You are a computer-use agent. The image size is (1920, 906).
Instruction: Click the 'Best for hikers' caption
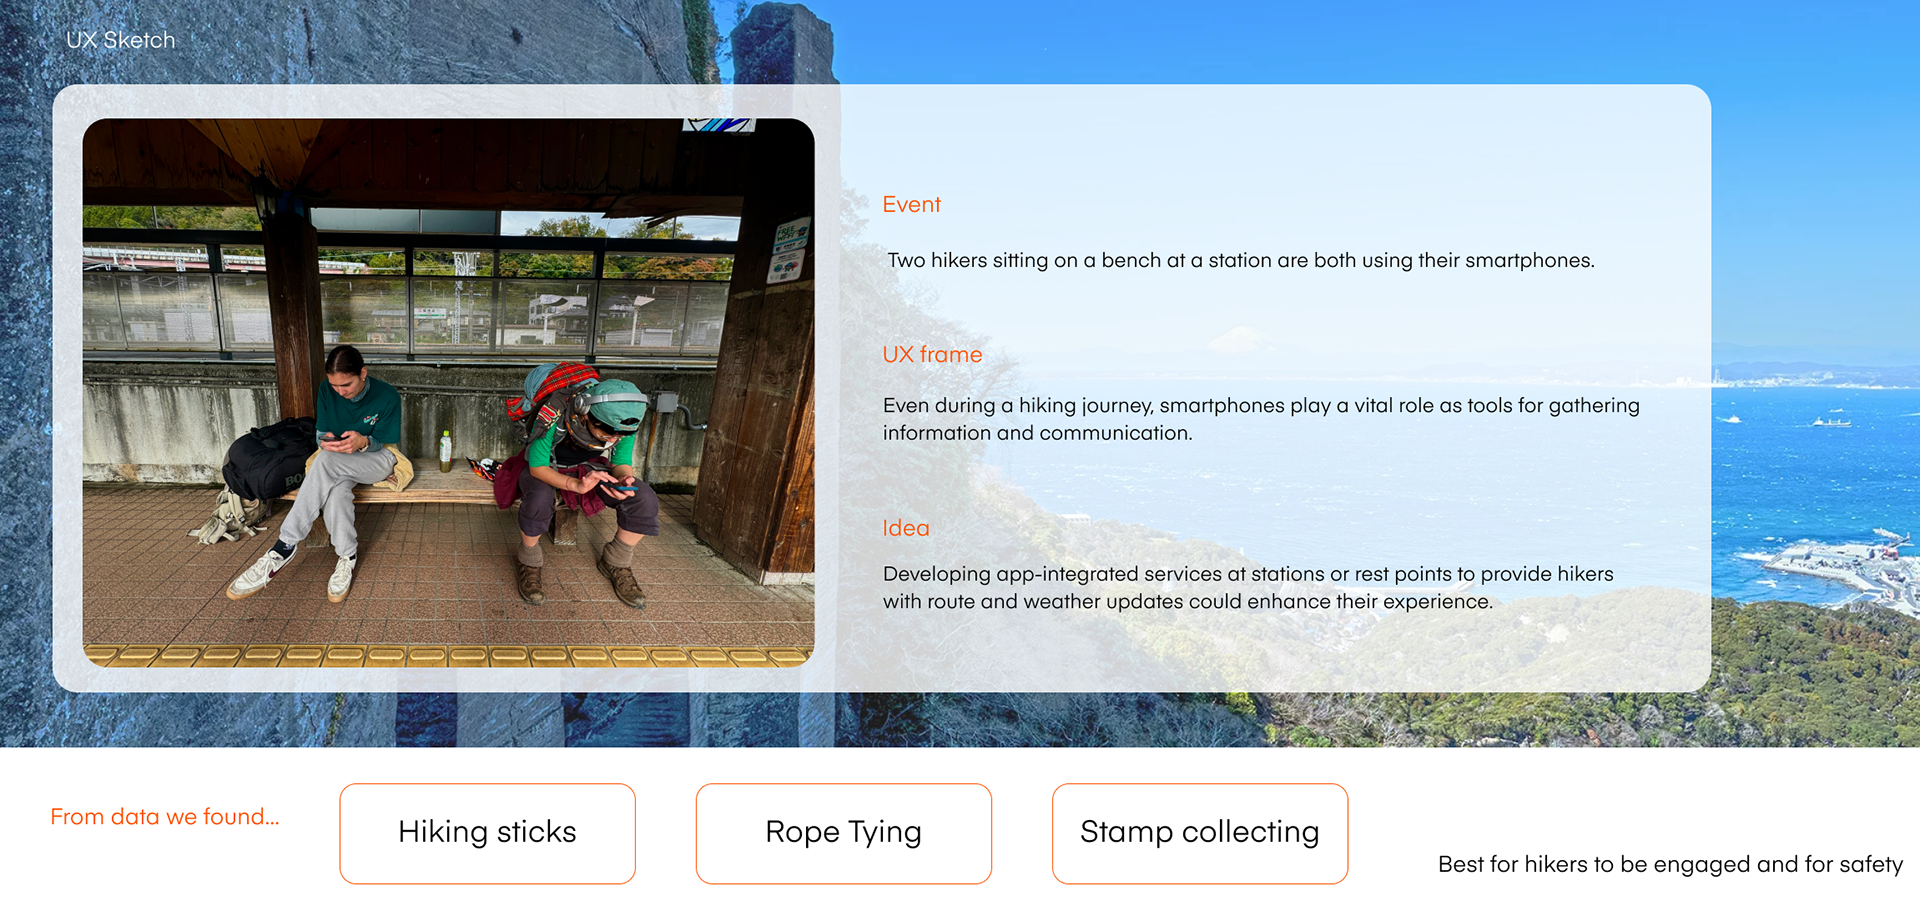pyautogui.click(x=1670, y=864)
